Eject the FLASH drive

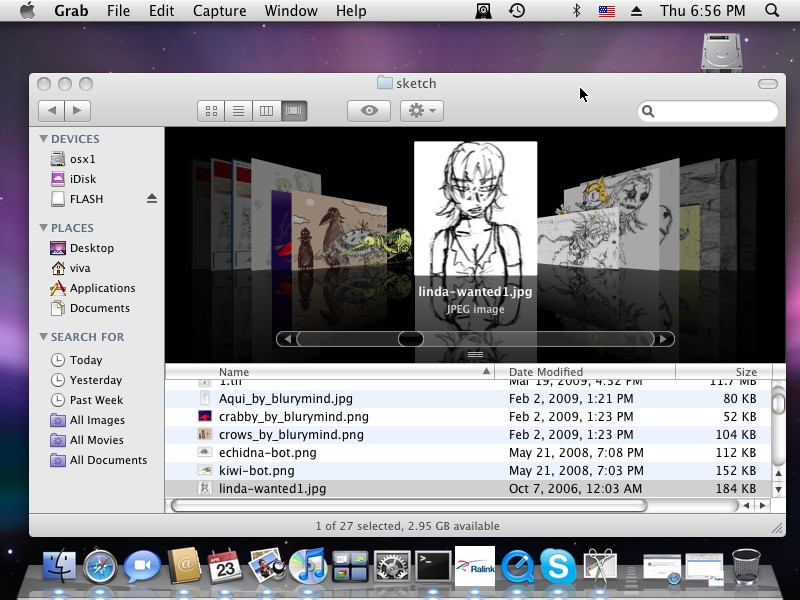point(152,198)
